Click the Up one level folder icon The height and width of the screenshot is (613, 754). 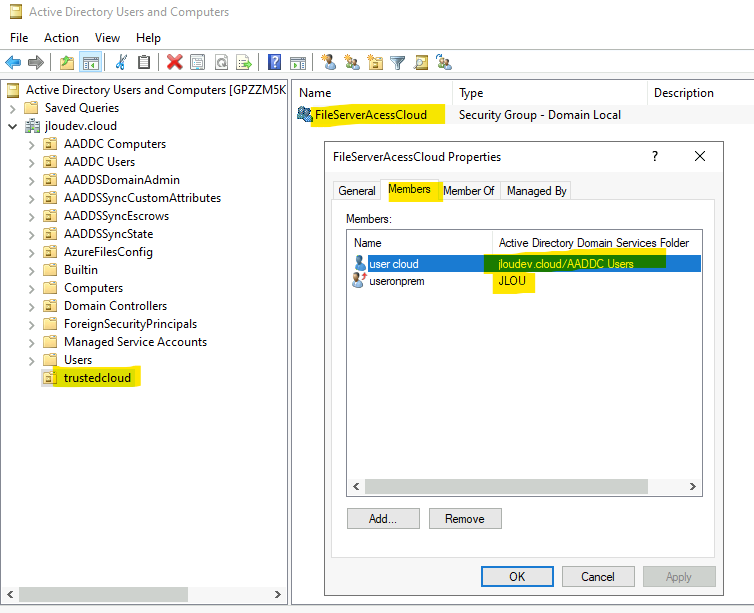click(x=67, y=63)
